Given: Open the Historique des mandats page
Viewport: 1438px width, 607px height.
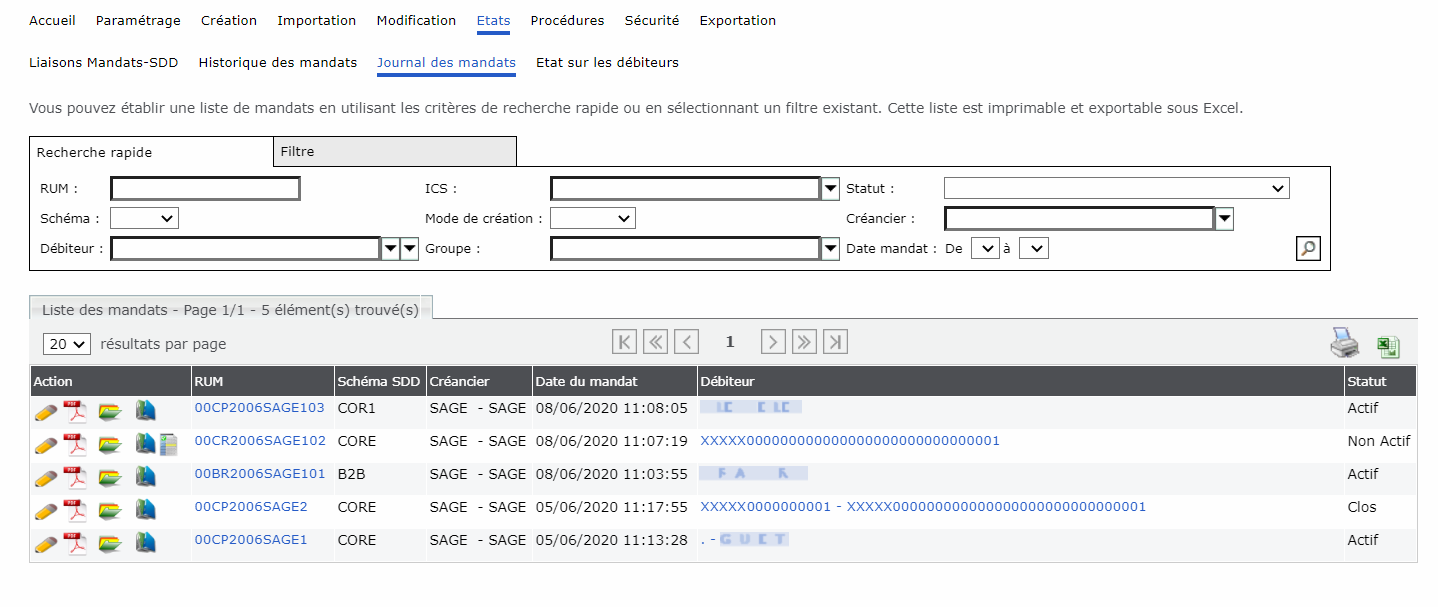Looking at the screenshot, I should point(277,63).
